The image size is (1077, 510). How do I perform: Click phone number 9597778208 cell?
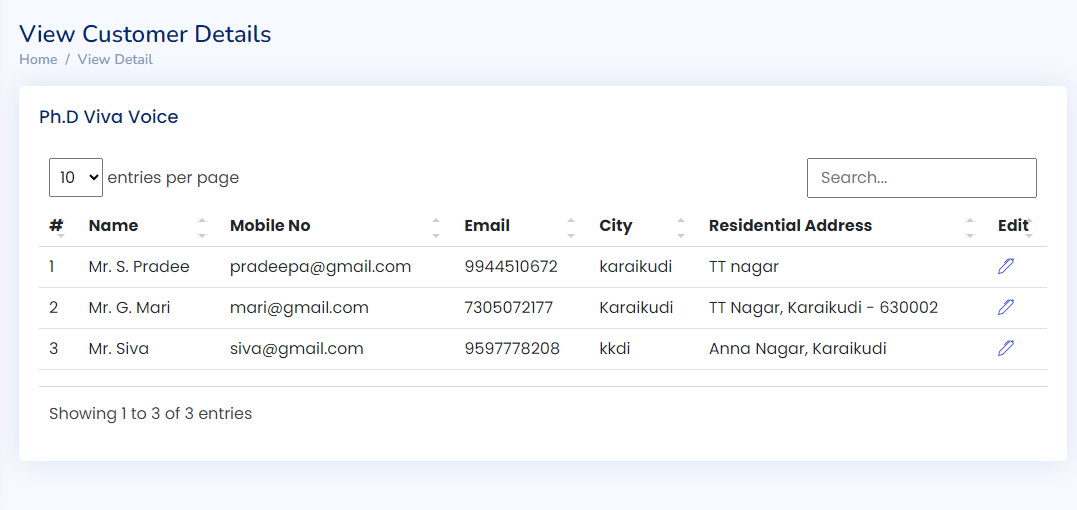click(512, 349)
